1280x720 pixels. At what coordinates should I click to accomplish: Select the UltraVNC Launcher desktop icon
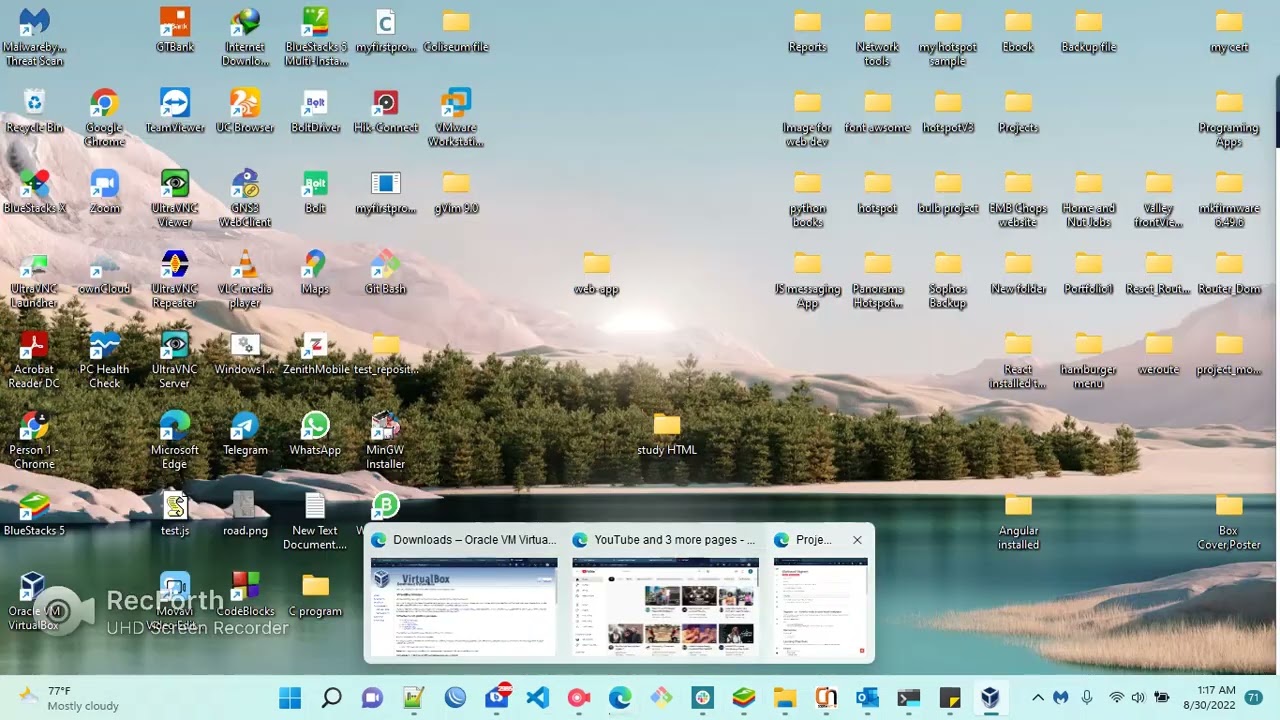click(34, 280)
